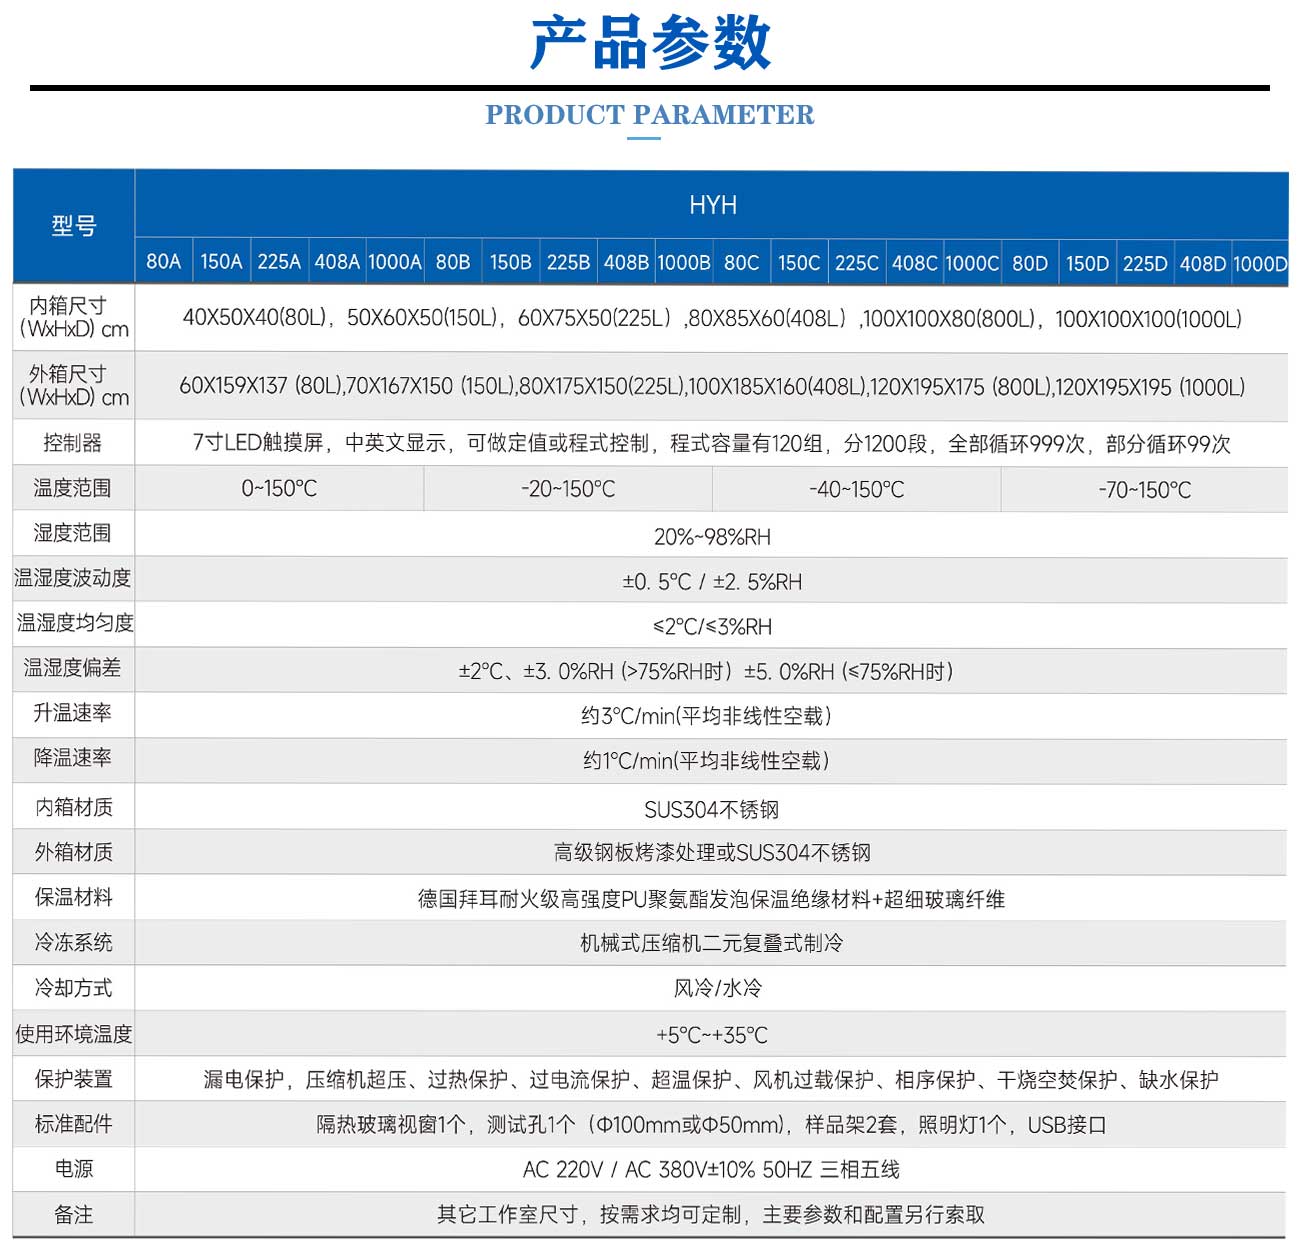1300x1255 pixels.
Task: Select model column 150A
Action: (x=221, y=262)
